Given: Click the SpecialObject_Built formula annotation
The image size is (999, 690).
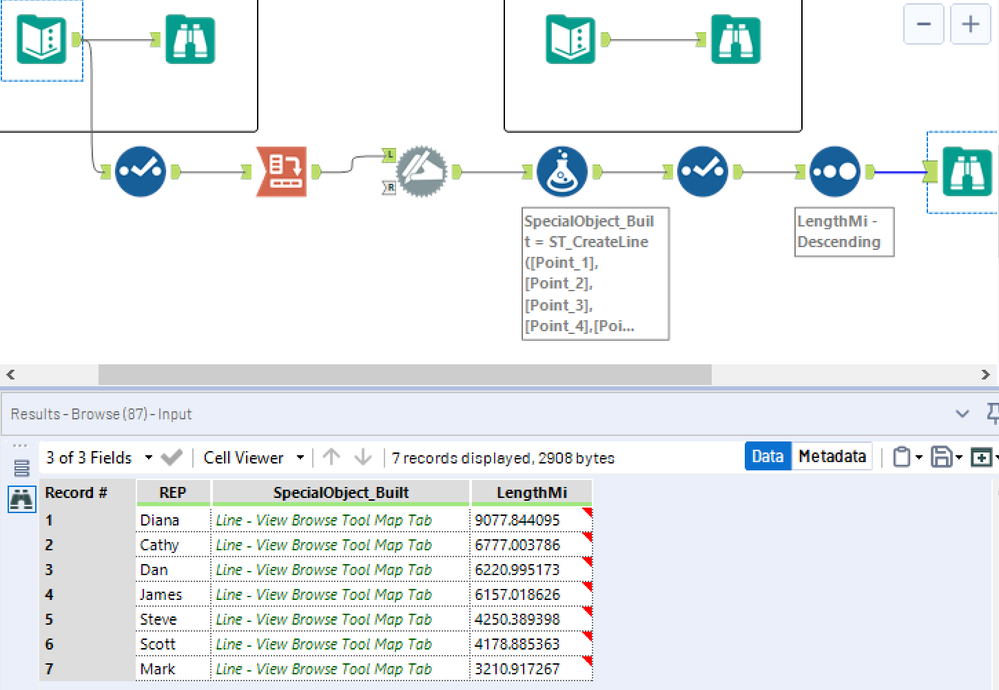Looking at the screenshot, I should pyautogui.click(x=595, y=273).
